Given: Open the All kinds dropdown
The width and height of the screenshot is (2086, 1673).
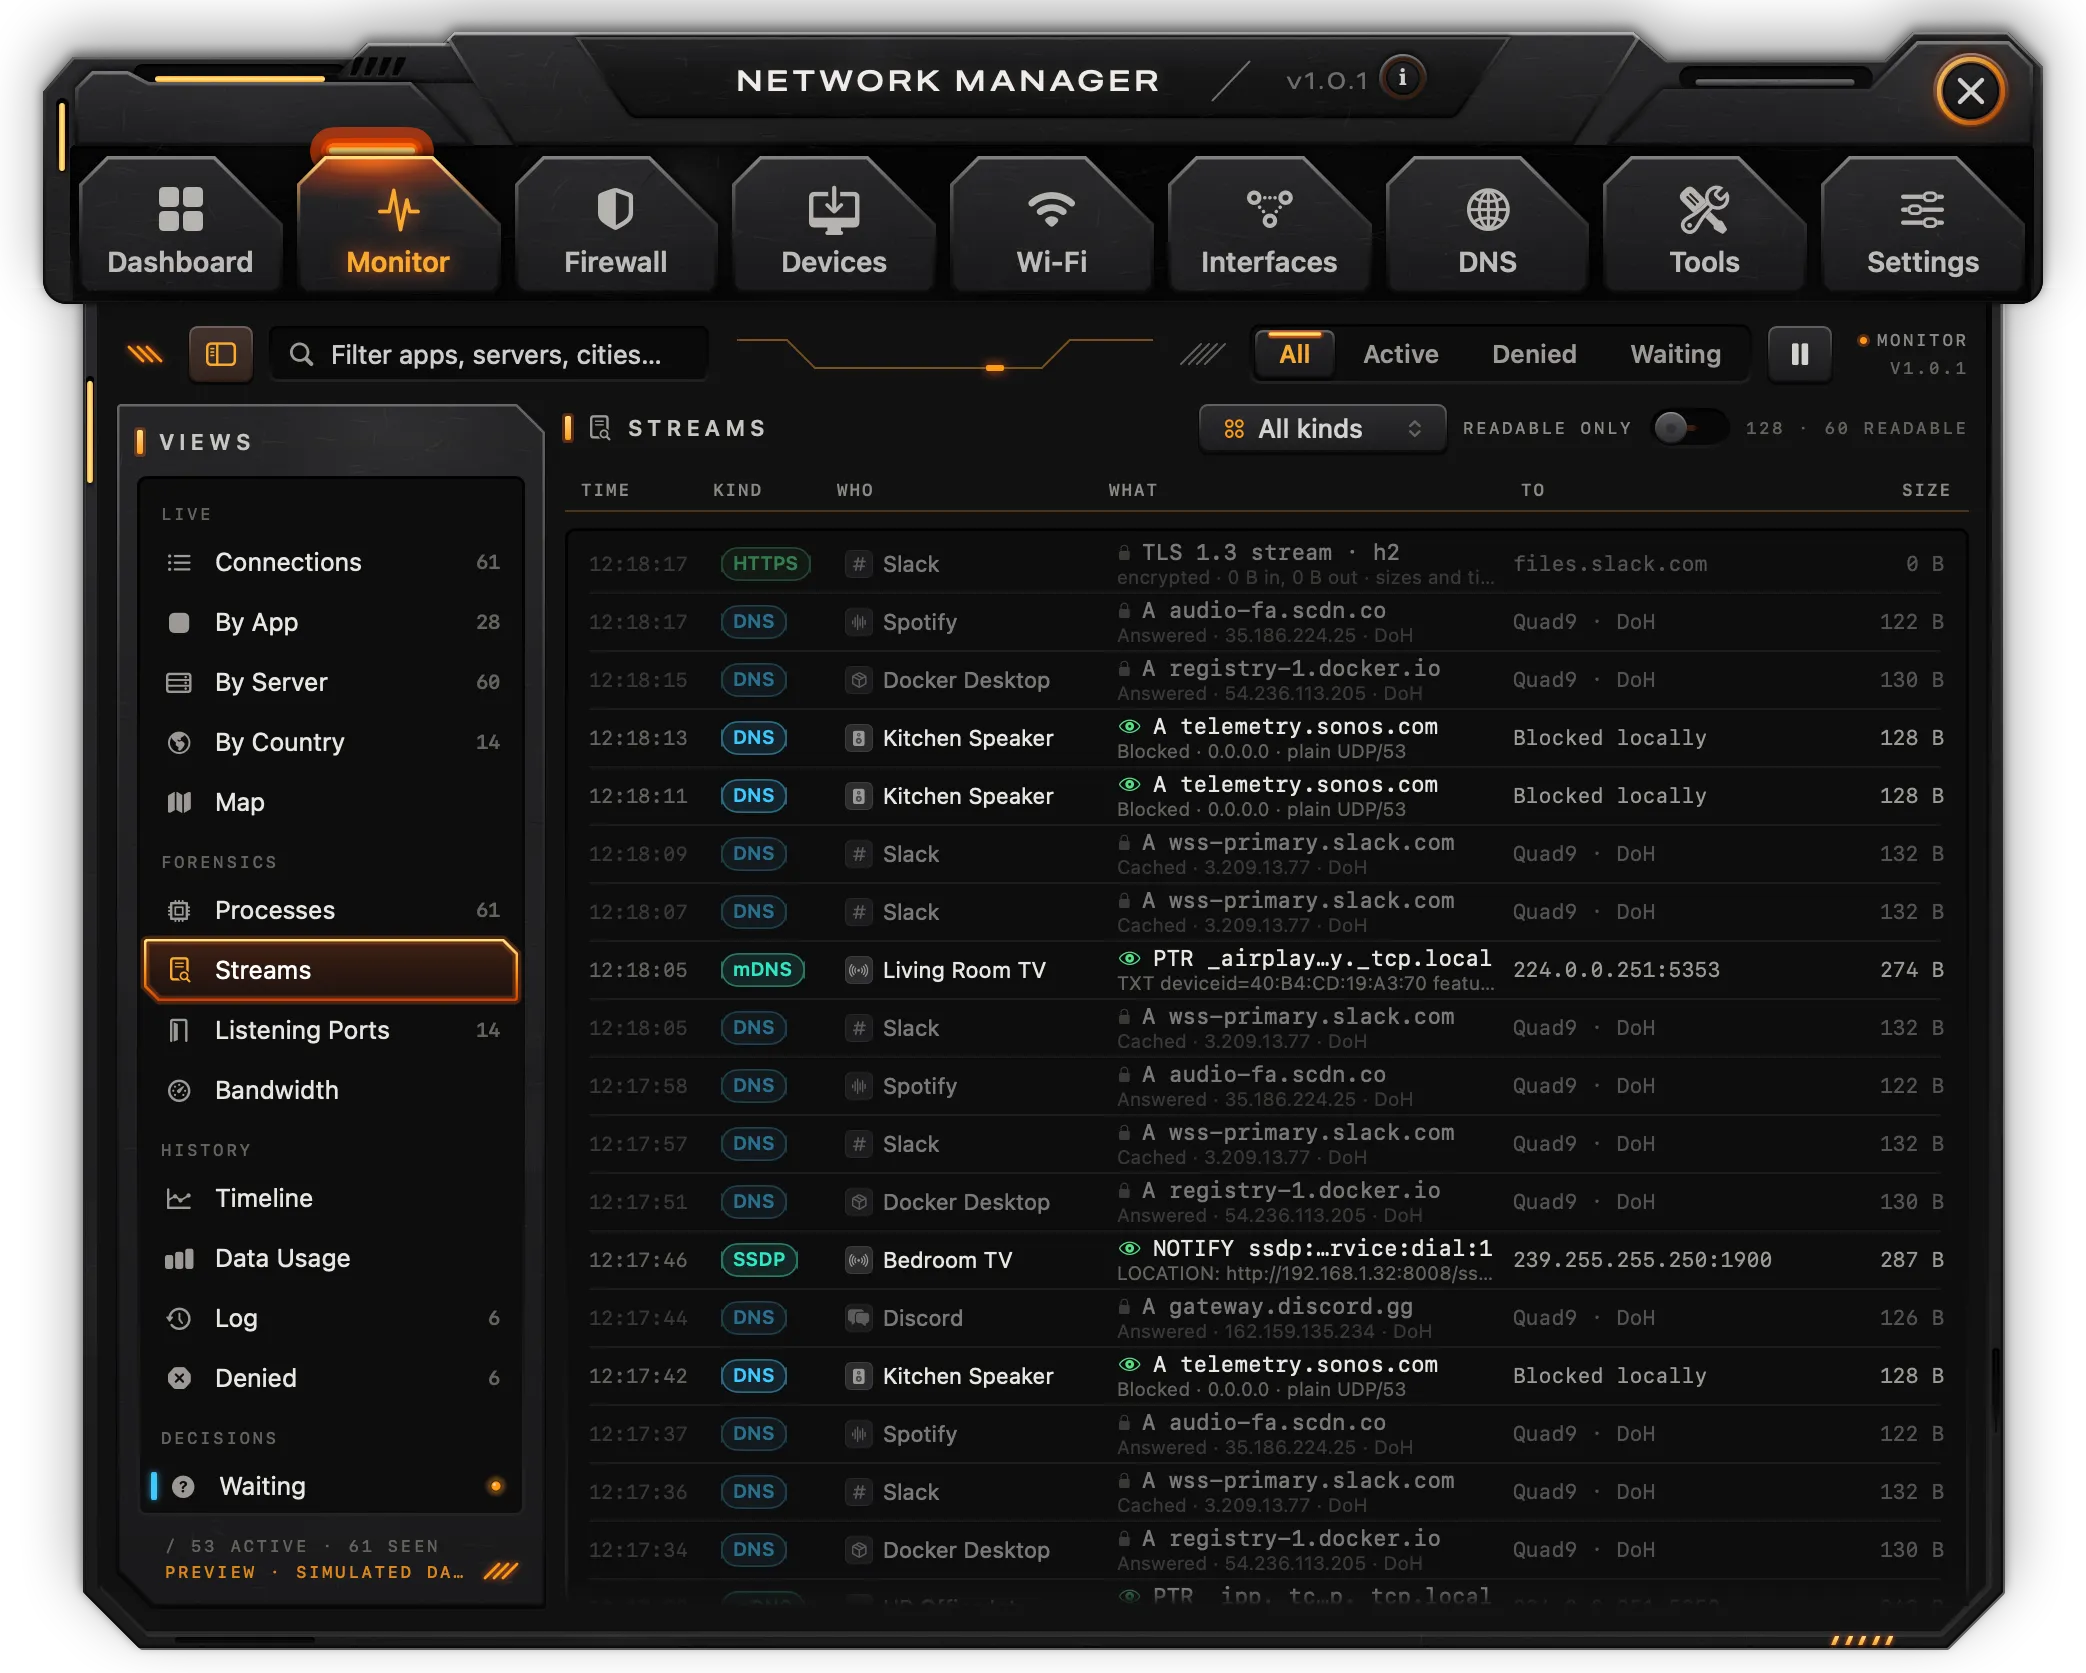Looking at the screenshot, I should pos(1322,428).
